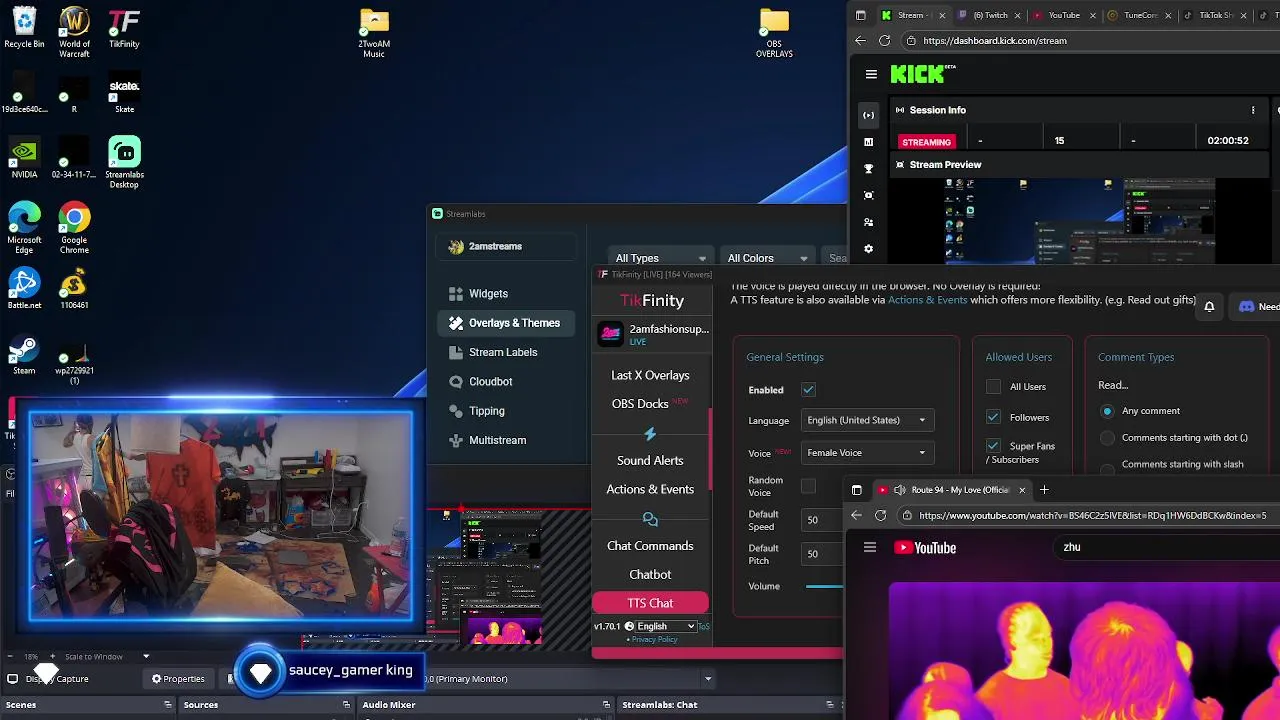Open All Colors filter dropdown in Streamlabs
The height and width of the screenshot is (720, 1280).
click(766, 258)
